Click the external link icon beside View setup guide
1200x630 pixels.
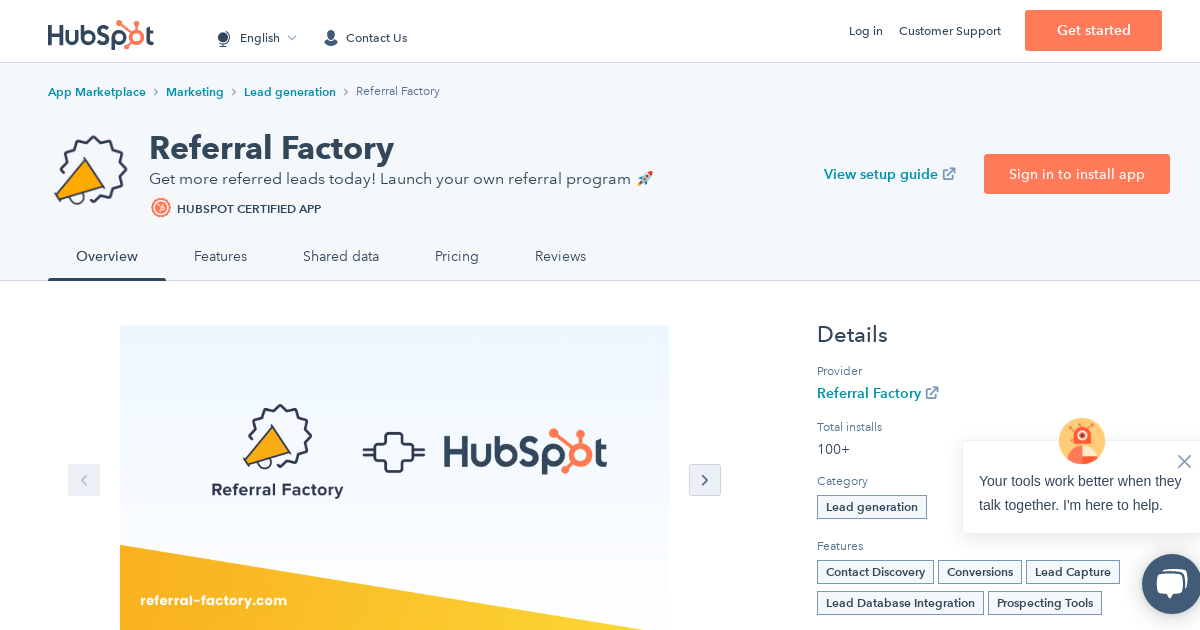(948, 173)
